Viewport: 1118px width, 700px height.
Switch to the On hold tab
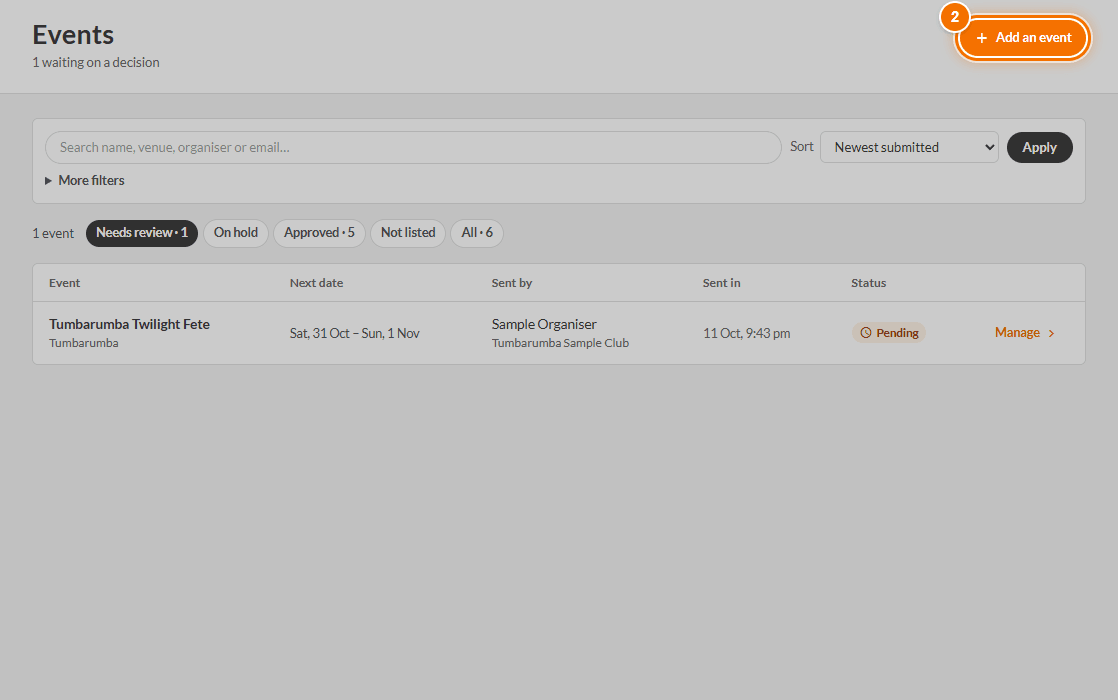point(236,233)
